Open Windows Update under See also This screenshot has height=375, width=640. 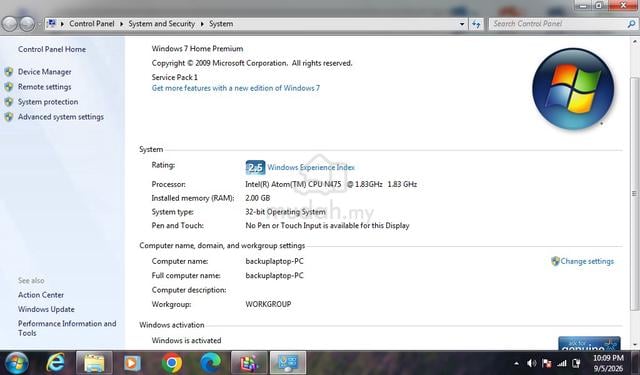(x=46, y=309)
